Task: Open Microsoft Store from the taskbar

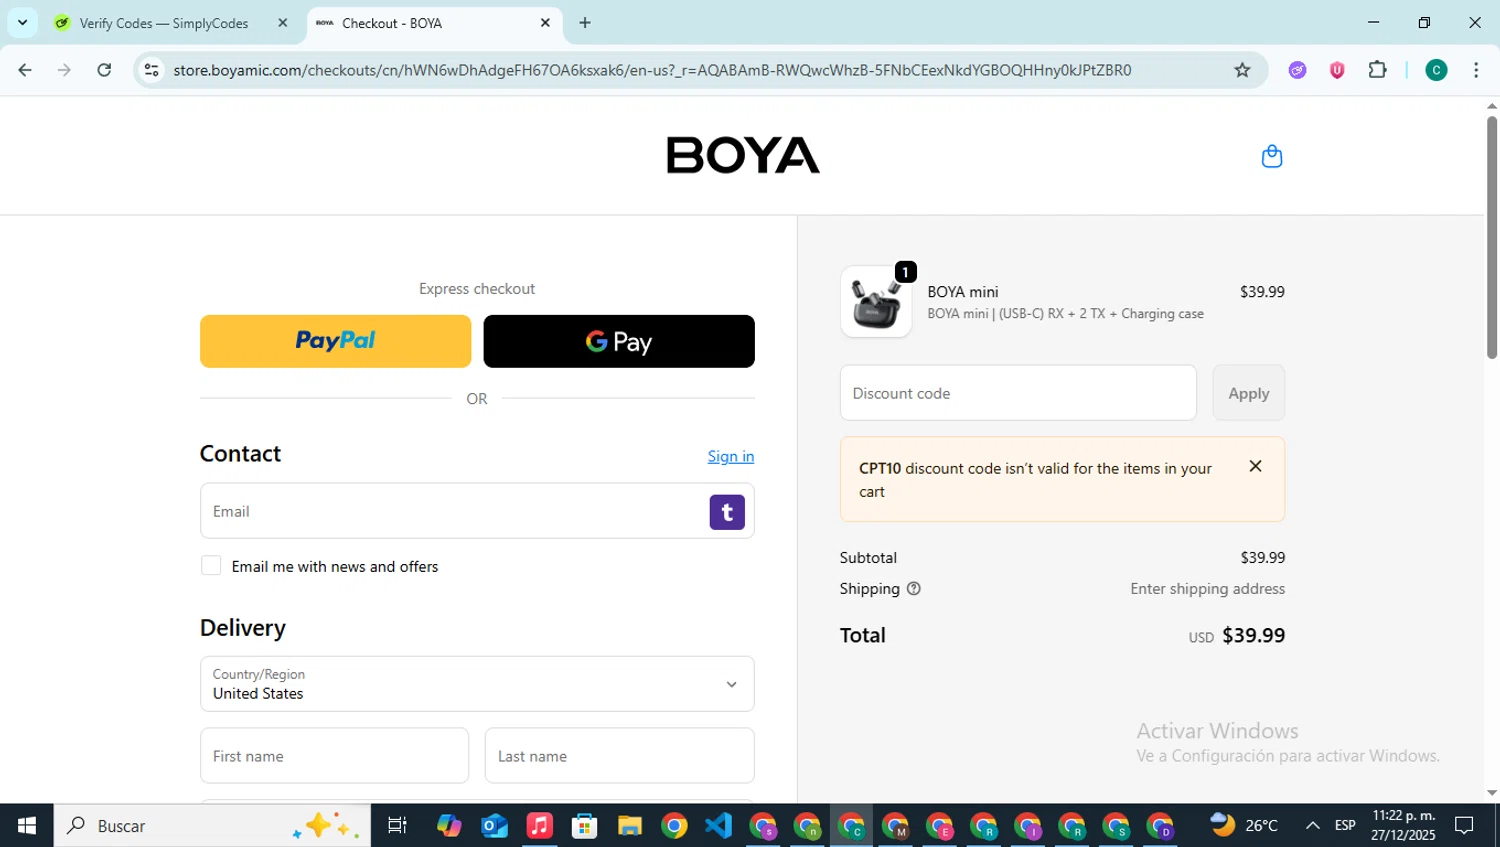Action: (x=584, y=825)
